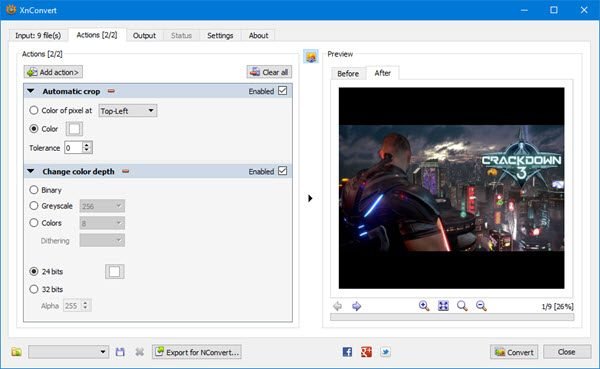Choose the 32 bits radio button
600x369 pixels.
(34, 289)
